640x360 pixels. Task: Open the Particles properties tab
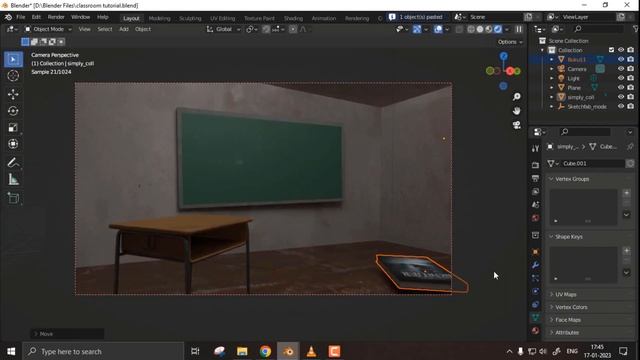click(536, 278)
